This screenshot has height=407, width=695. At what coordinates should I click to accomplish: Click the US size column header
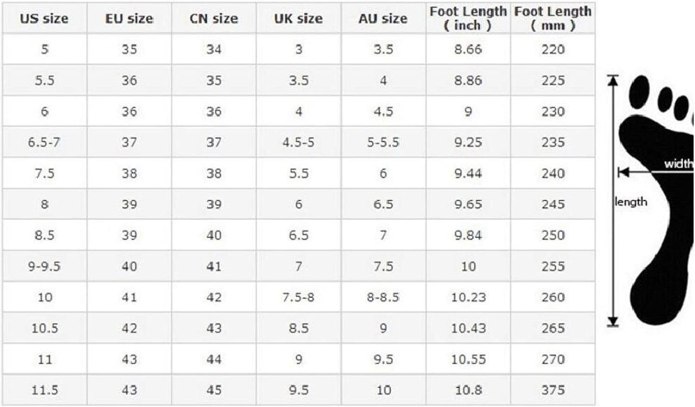point(44,18)
